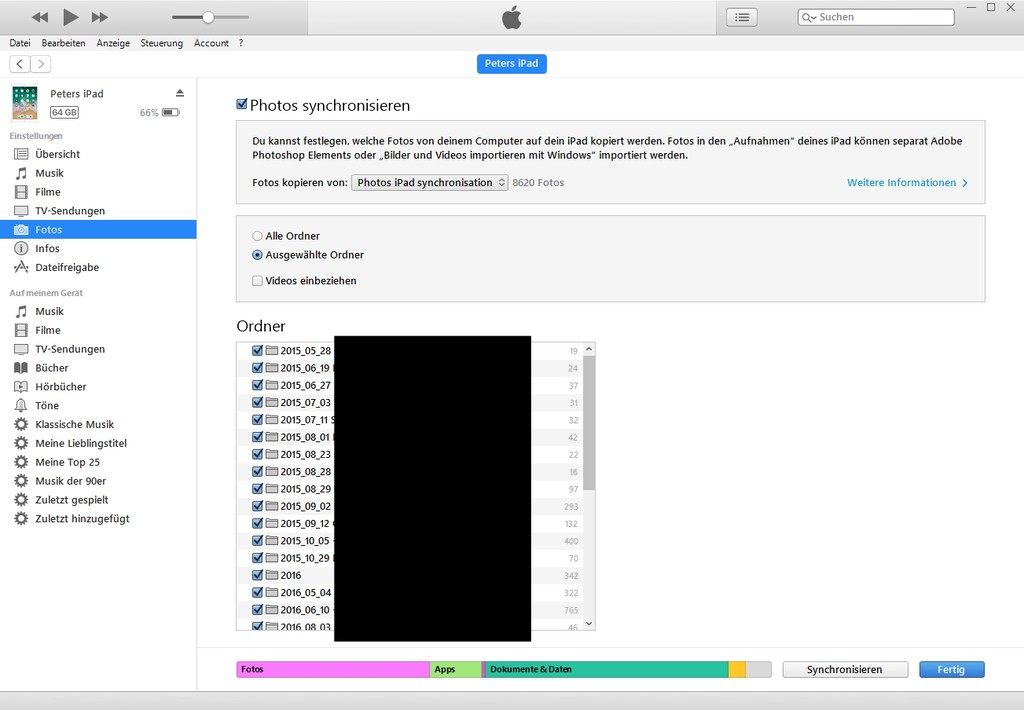The image size is (1024, 710).
Task: Click the green Apps storage segment
Action: (455, 670)
